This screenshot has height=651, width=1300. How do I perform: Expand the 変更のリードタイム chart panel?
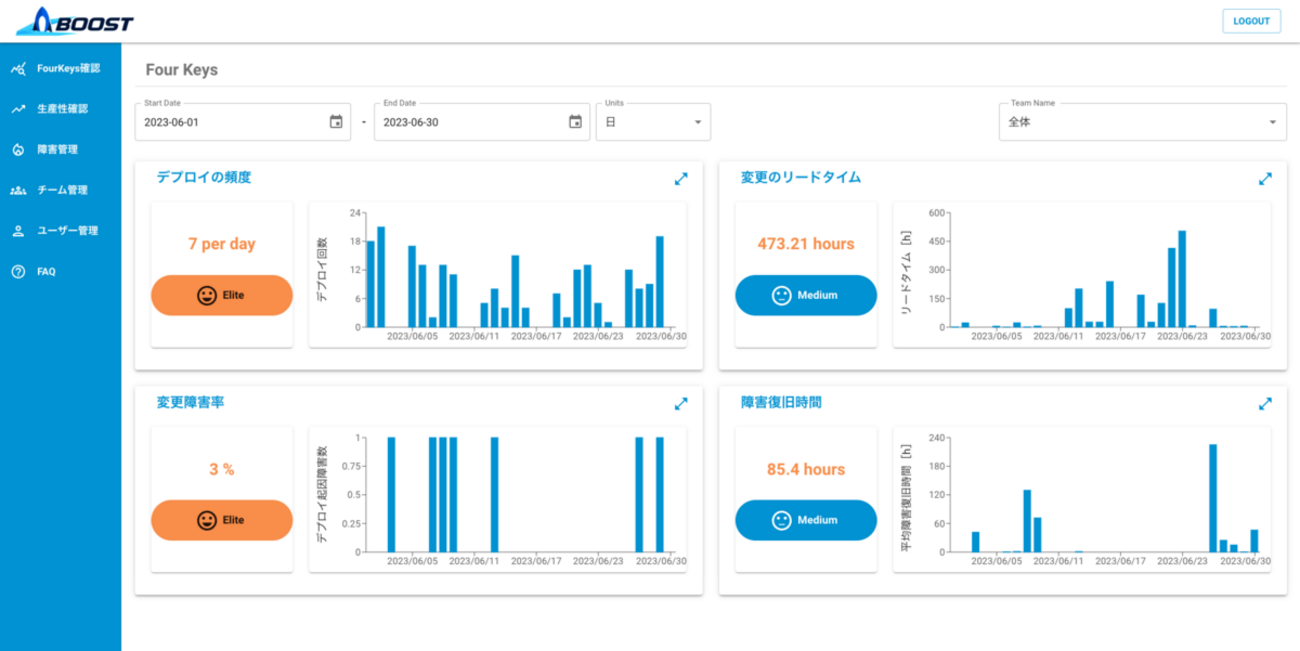tap(1265, 179)
